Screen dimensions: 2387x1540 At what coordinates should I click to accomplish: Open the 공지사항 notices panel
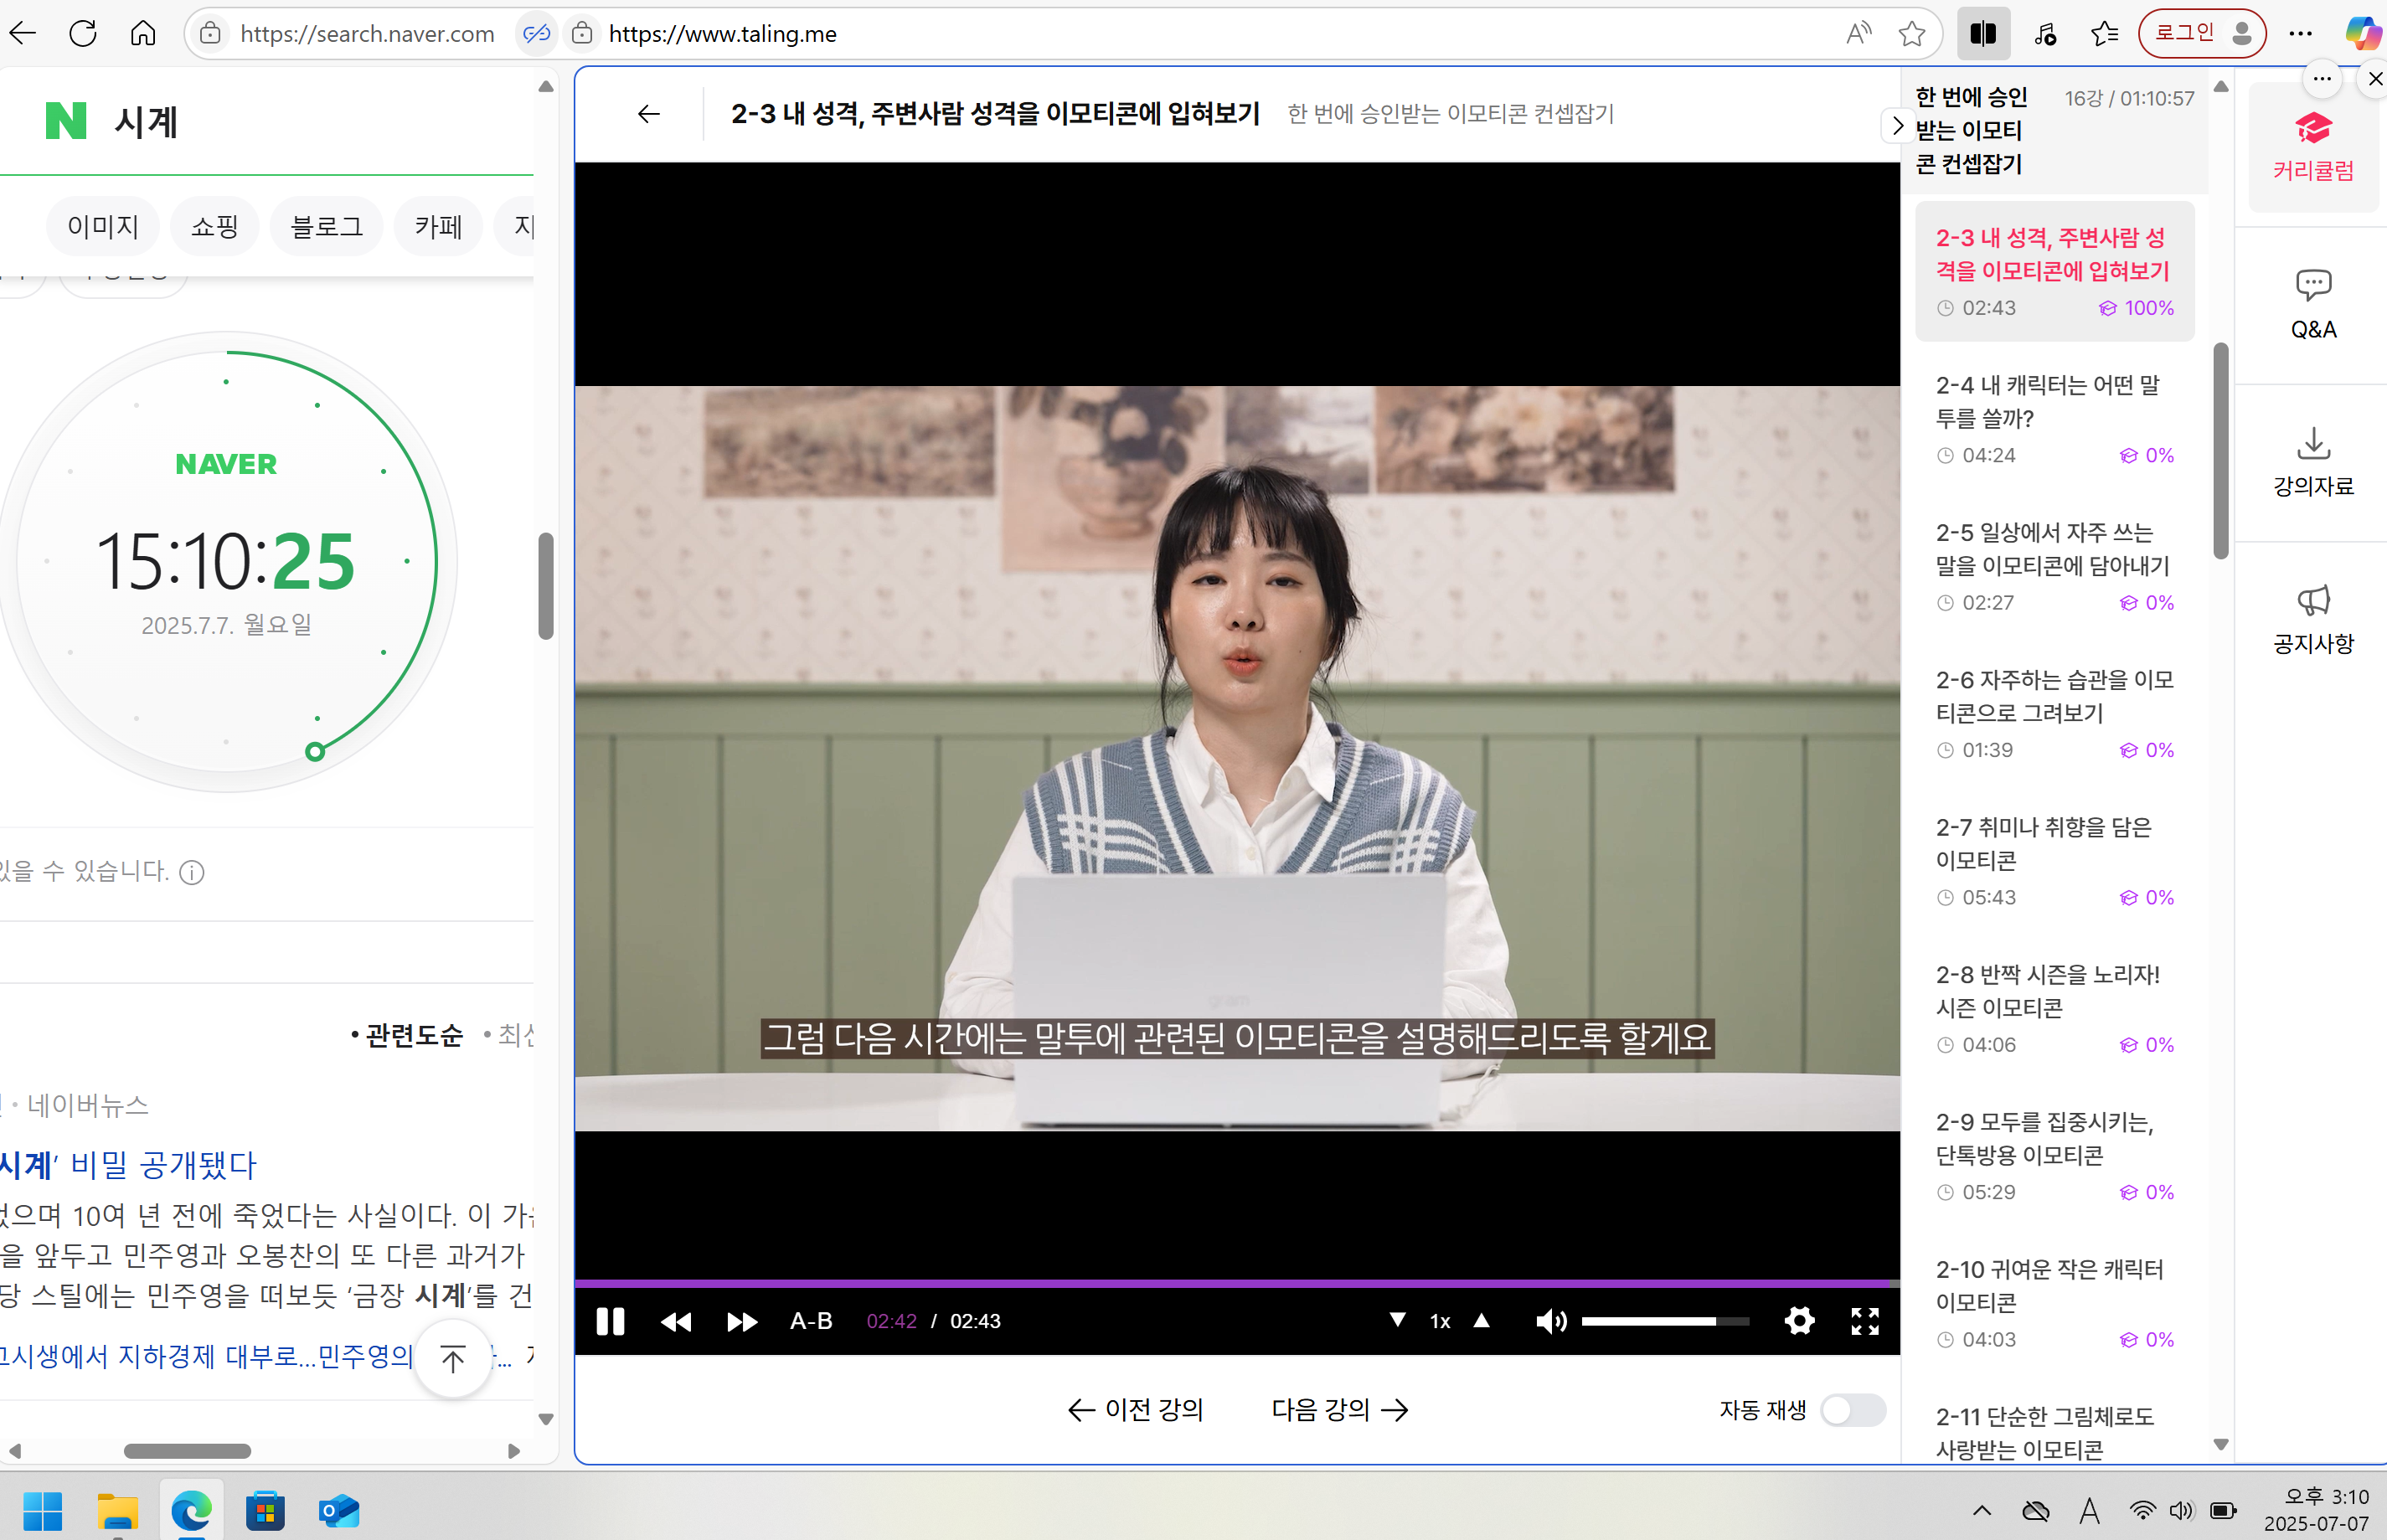point(2312,617)
